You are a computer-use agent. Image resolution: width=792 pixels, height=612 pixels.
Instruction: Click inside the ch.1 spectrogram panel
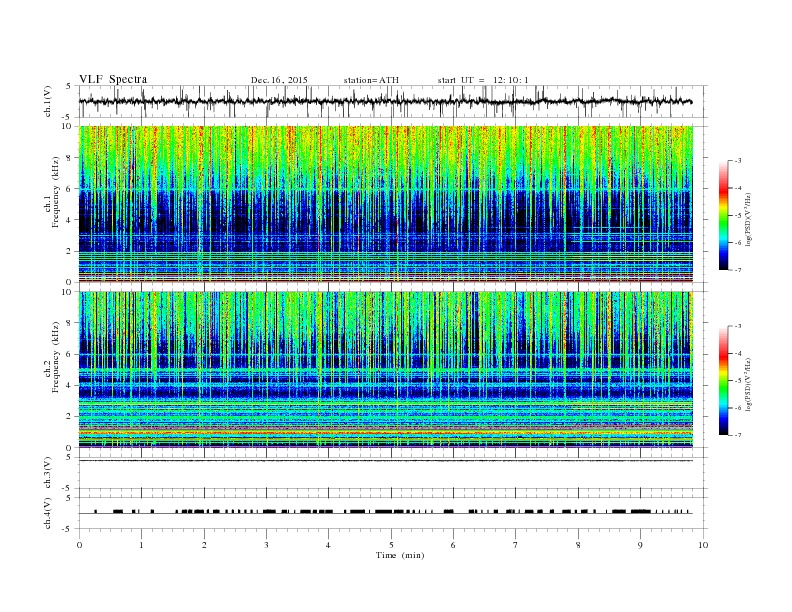click(x=386, y=204)
